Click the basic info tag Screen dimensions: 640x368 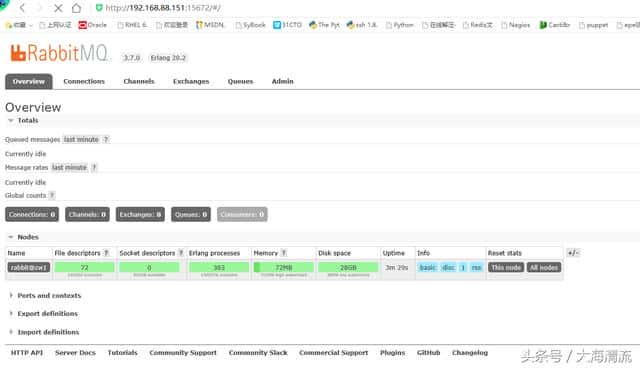pos(427,268)
